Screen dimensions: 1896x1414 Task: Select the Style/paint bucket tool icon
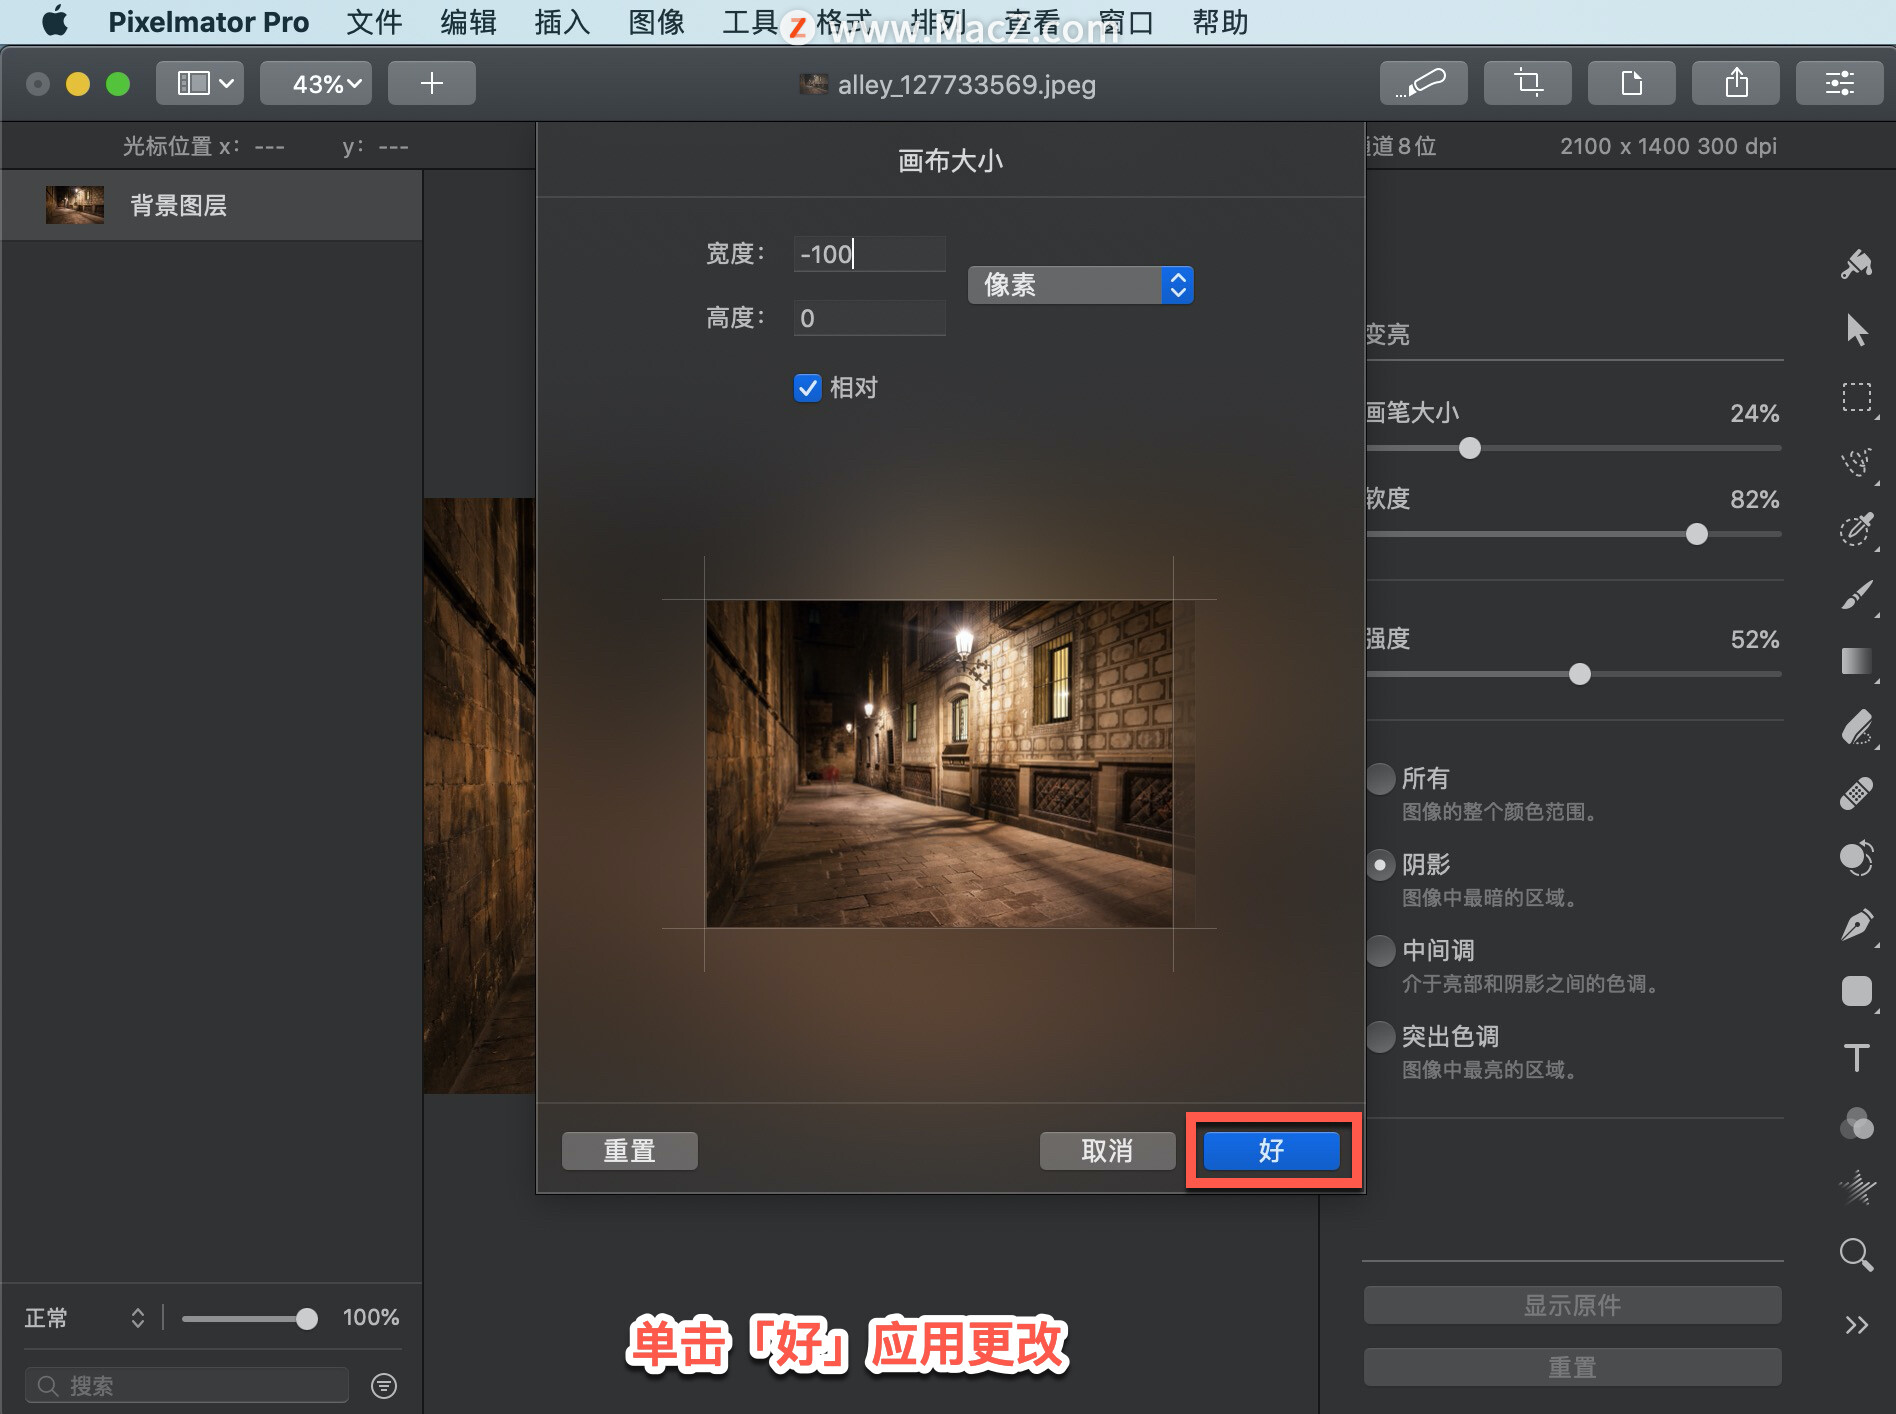click(x=1857, y=264)
